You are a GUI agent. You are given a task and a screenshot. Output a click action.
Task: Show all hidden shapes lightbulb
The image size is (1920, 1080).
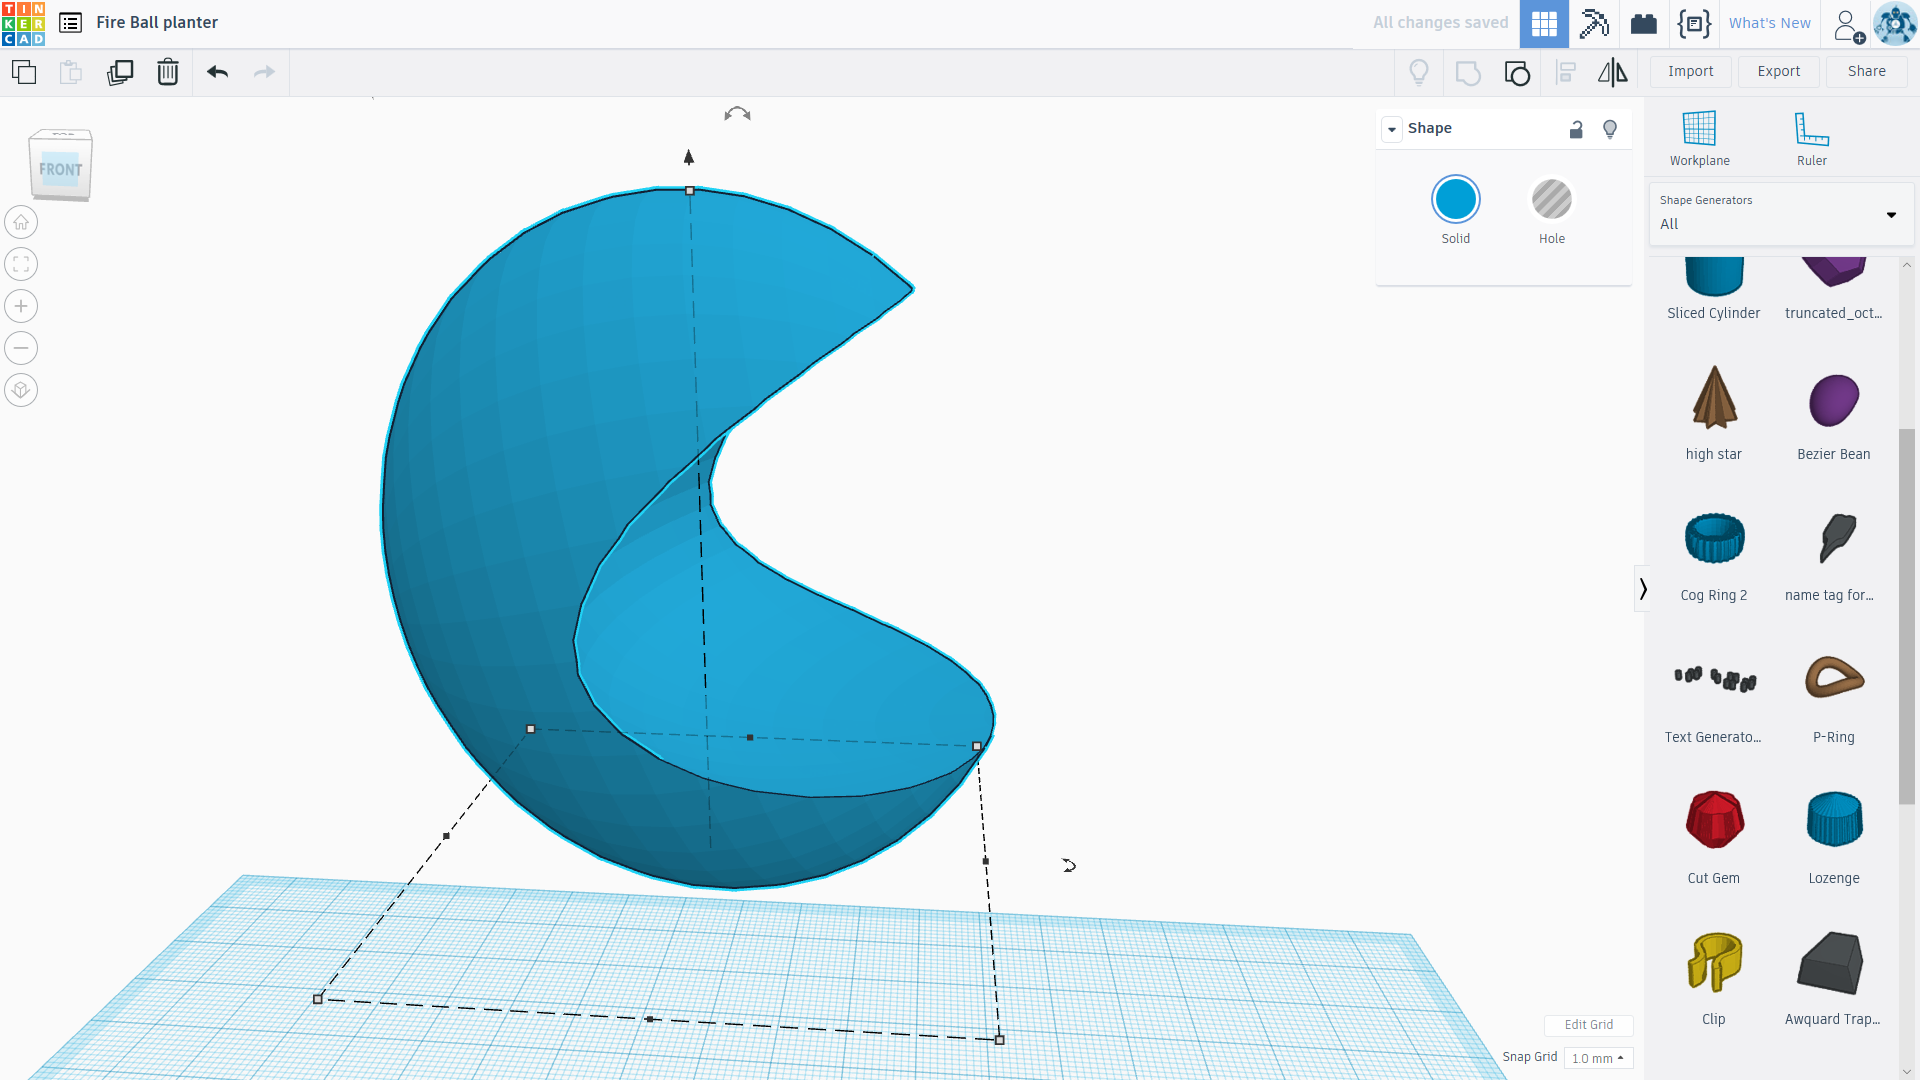pyautogui.click(x=1419, y=72)
